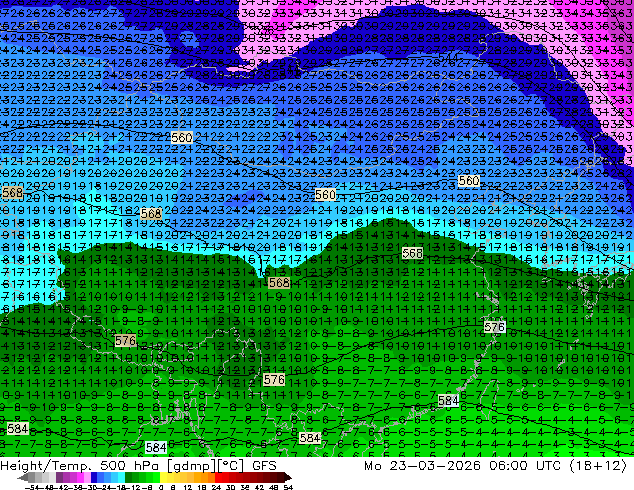Image resolution: width=634 pixels, height=490 pixels.
Task: Click the "06:00" time value
Action: tap(508, 466)
